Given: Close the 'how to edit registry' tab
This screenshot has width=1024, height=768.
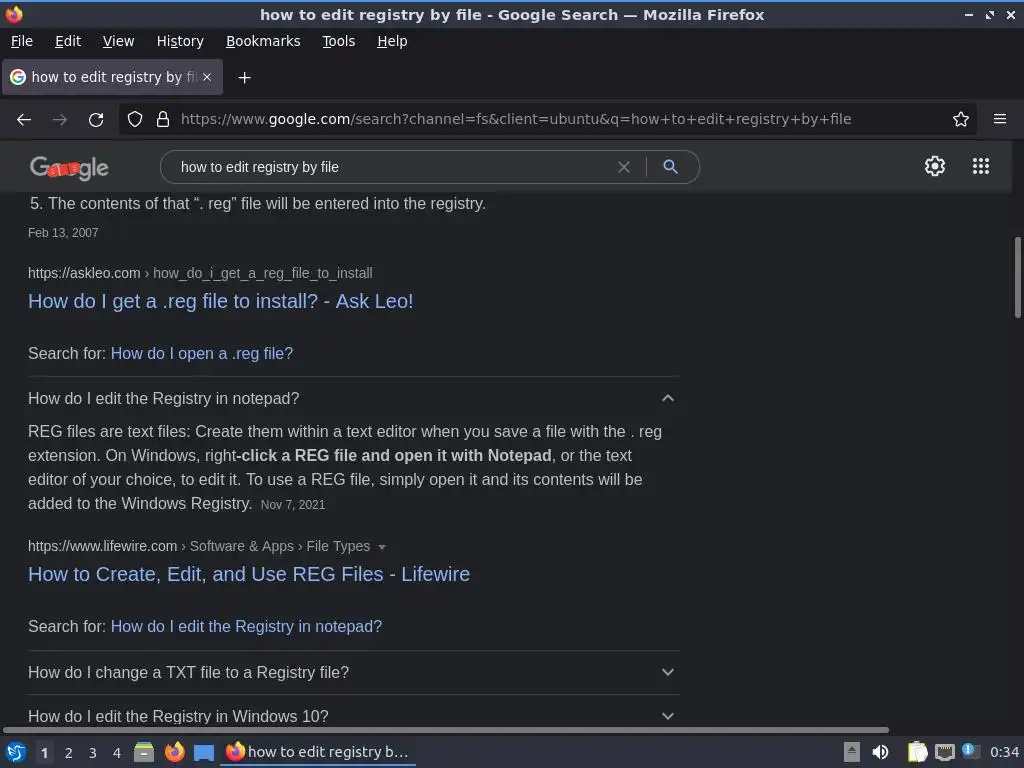Looking at the screenshot, I should click(207, 77).
